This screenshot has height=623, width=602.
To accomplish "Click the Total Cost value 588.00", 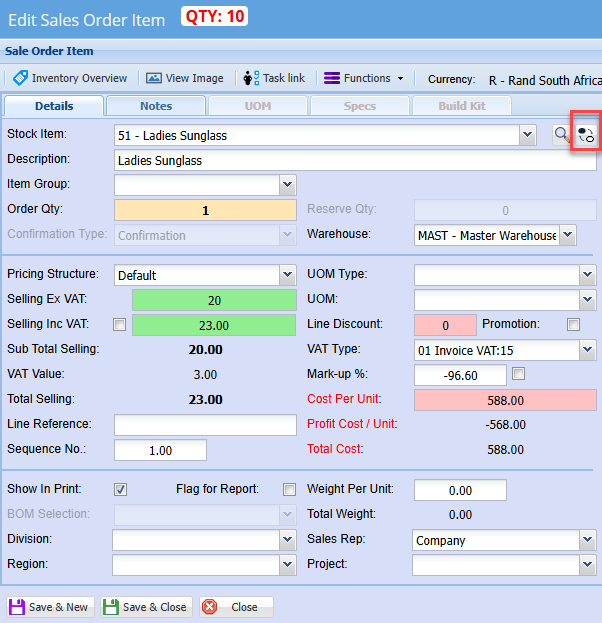I will (505, 450).
